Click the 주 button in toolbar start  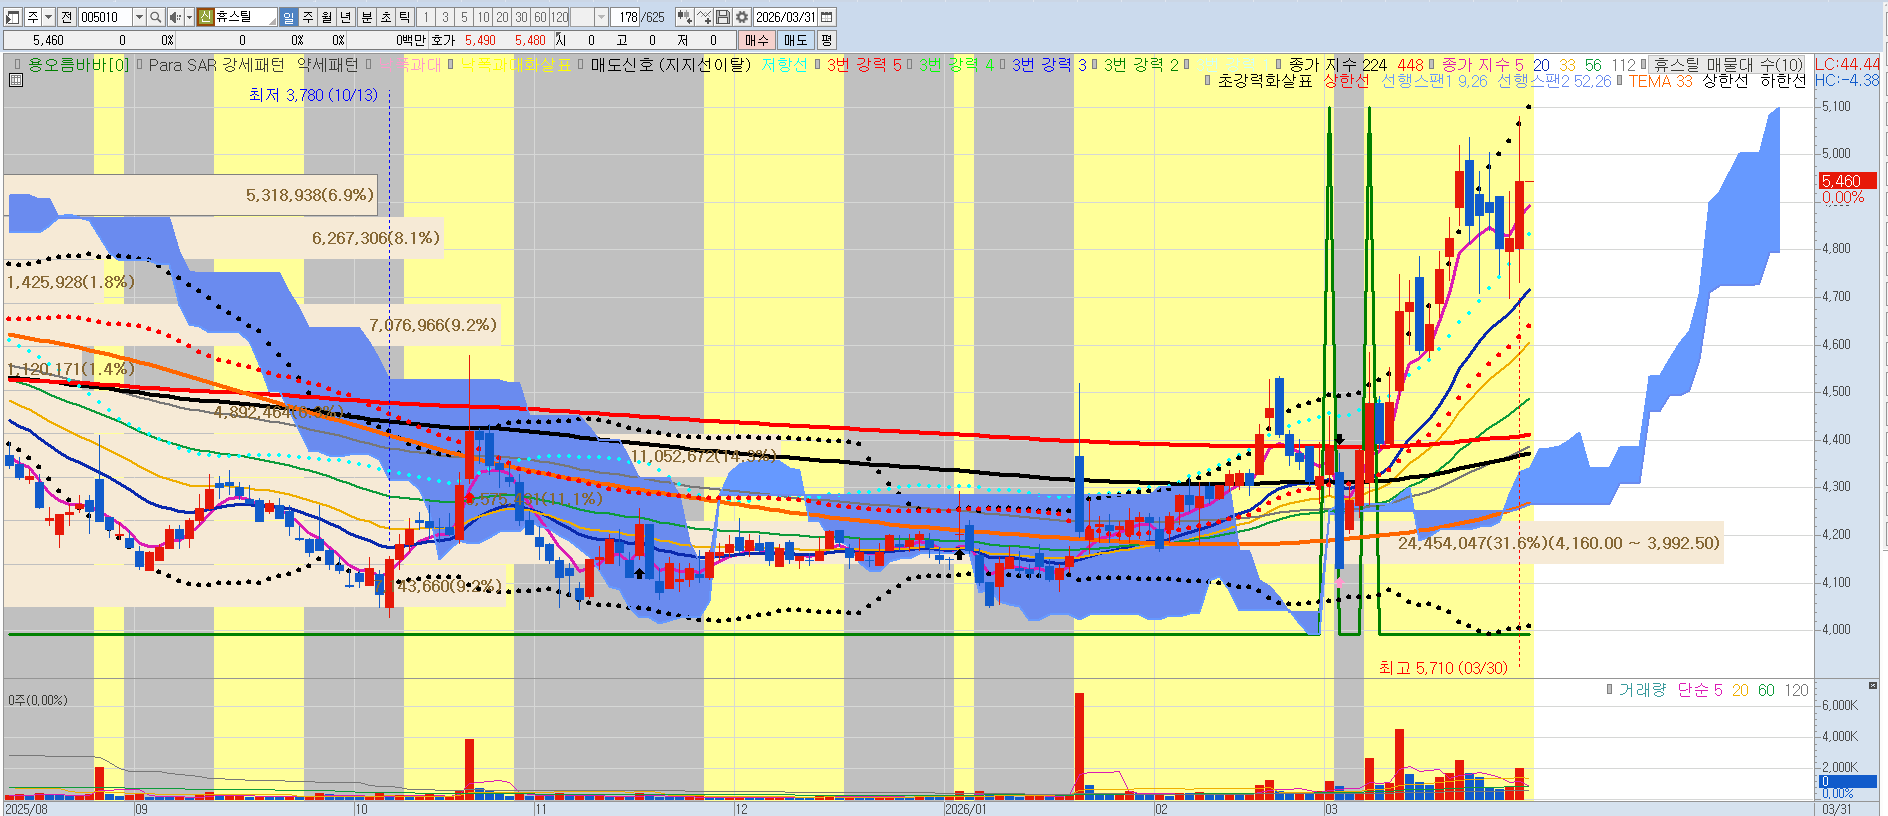[32, 17]
